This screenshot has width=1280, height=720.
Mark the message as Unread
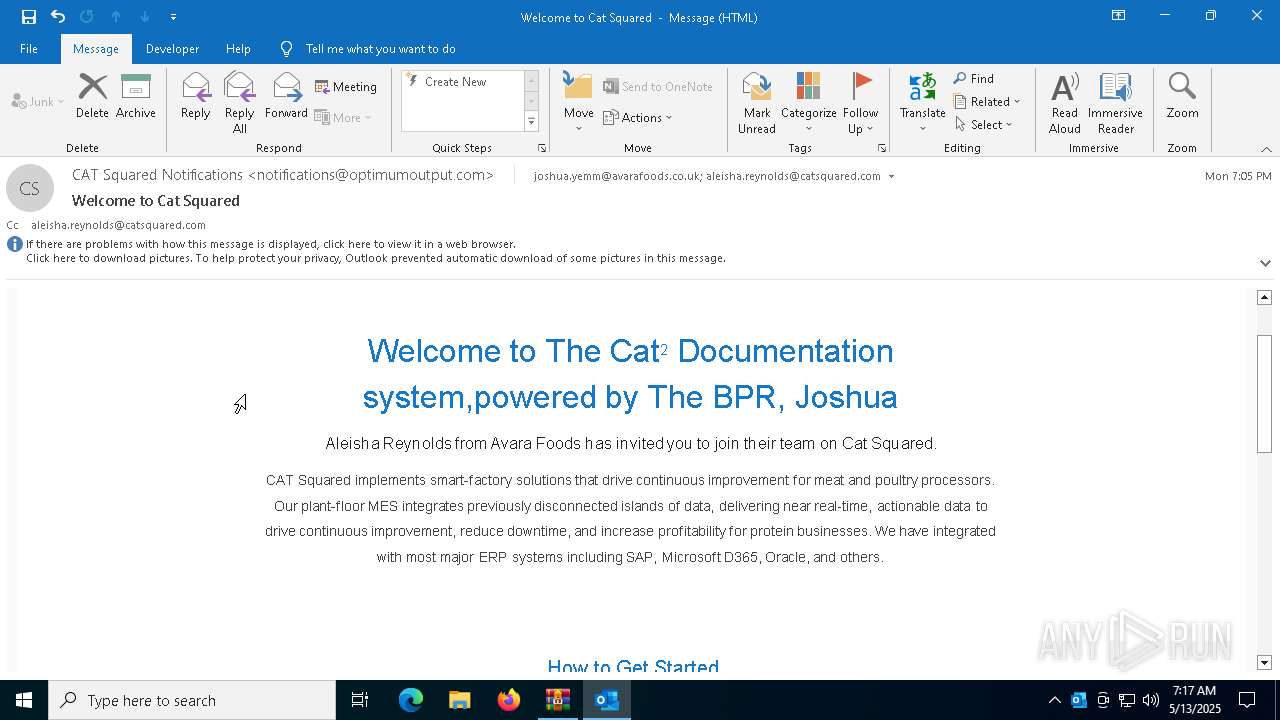pos(757,103)
